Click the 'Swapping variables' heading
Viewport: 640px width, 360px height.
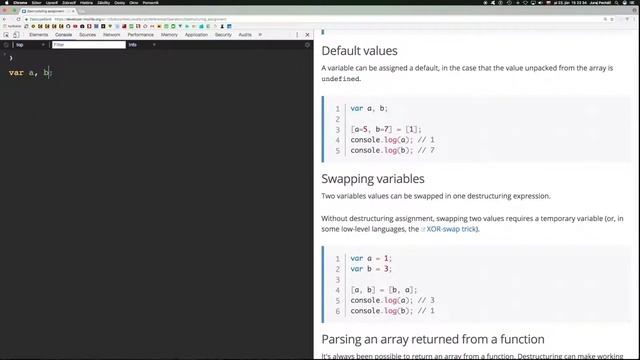coord(373,179)
